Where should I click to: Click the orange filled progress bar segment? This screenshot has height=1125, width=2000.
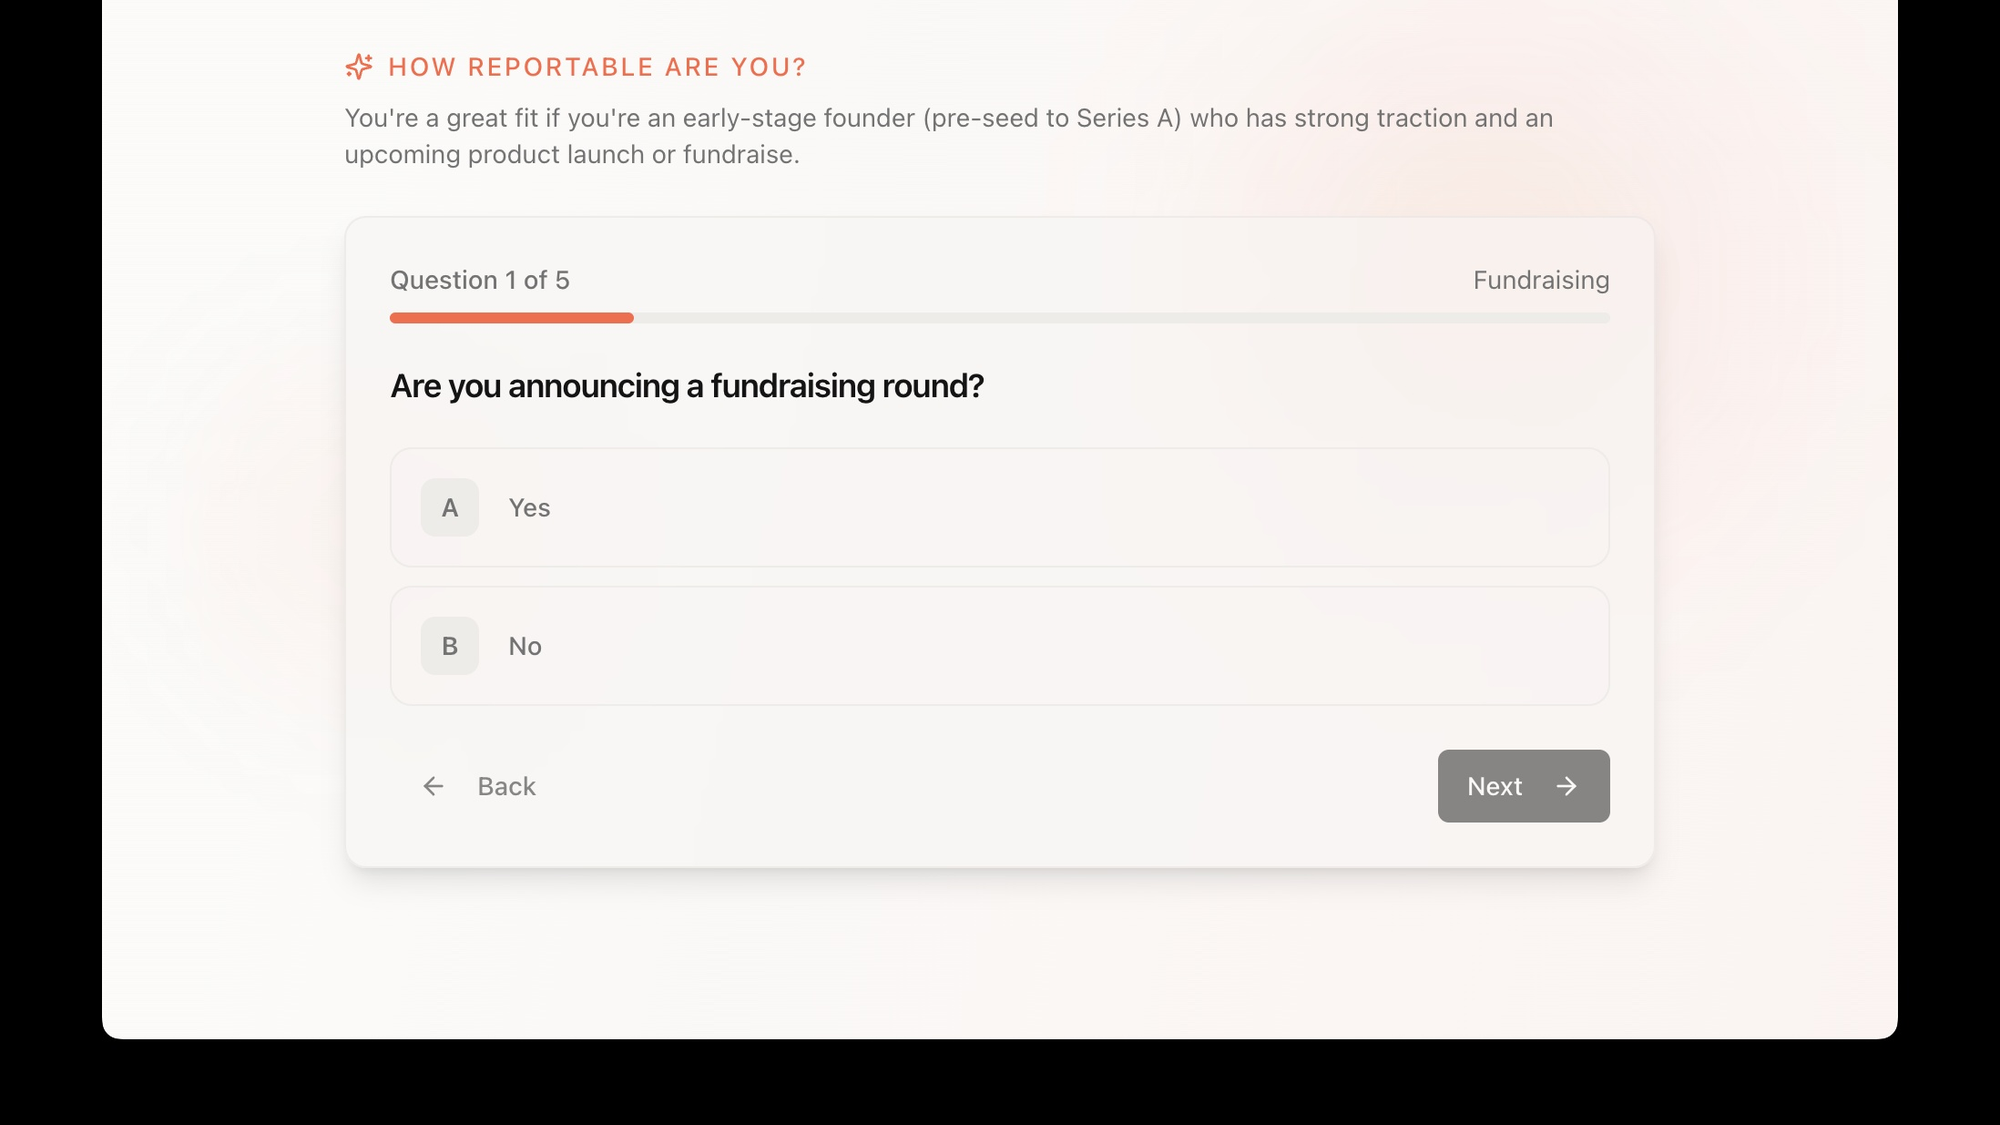[x=511, y=318]
